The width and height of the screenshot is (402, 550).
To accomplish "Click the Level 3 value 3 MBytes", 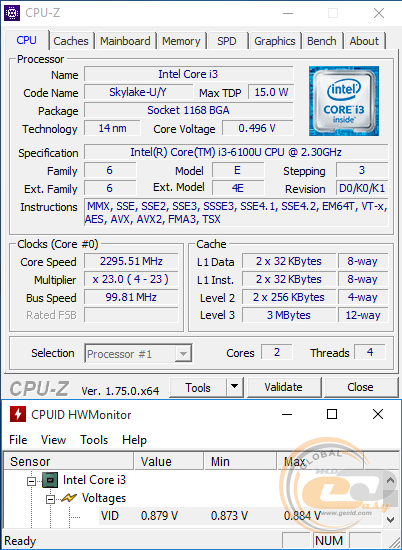I will click(289, 315).
